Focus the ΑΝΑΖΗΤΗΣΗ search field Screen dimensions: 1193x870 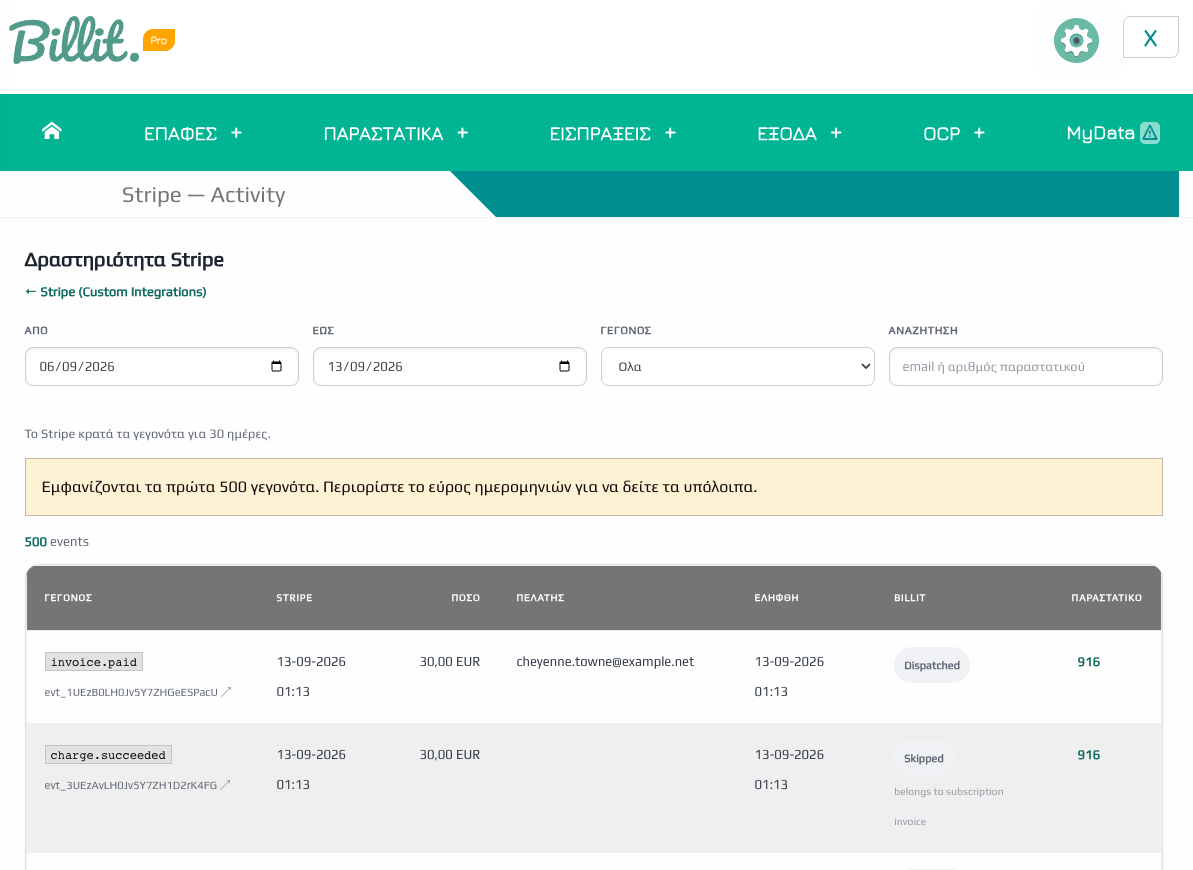pos(1025,367)
